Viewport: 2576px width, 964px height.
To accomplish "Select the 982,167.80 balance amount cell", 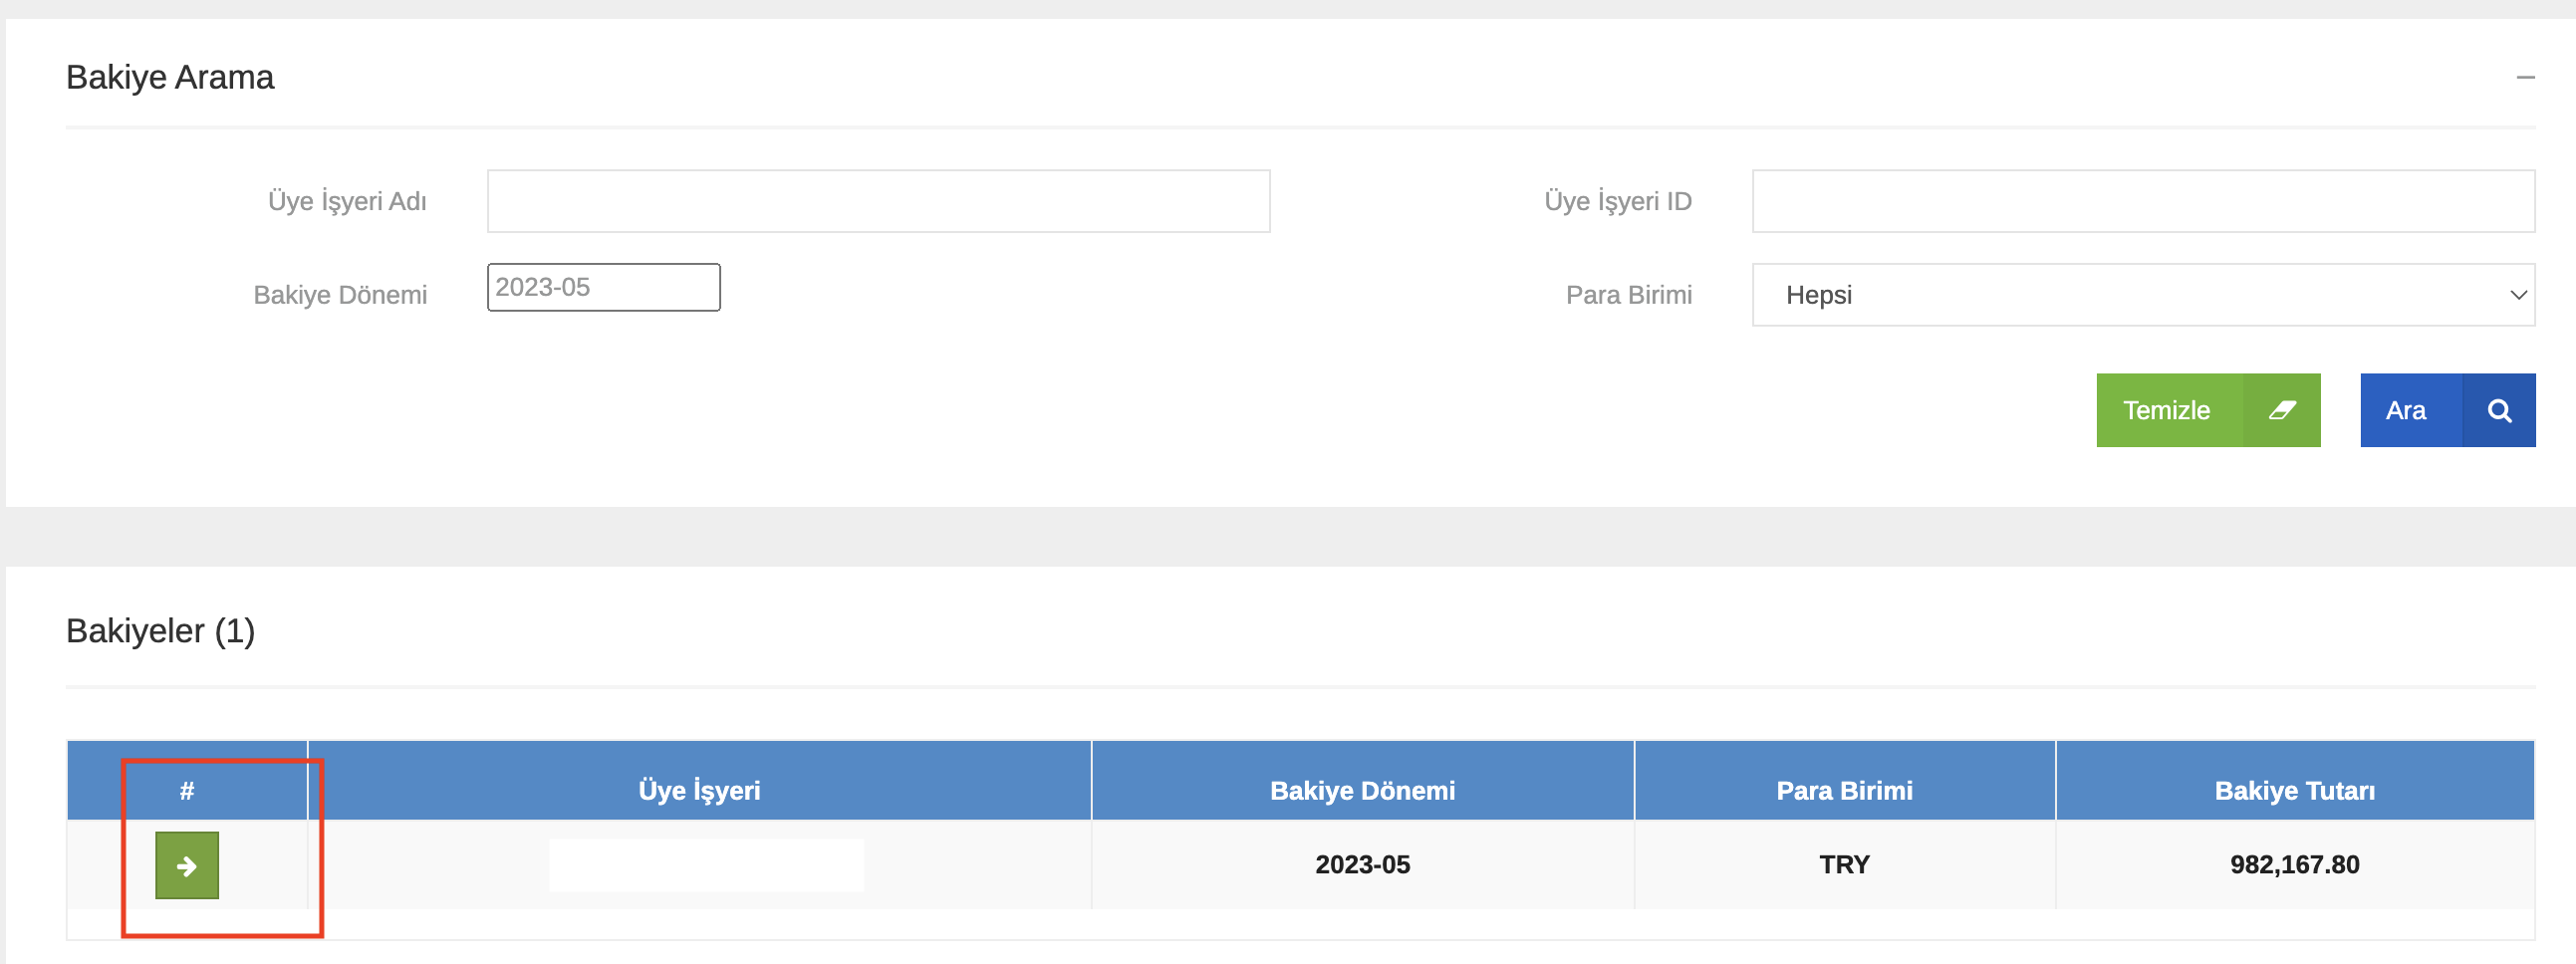I will pyautogui.click(x=2294, y=865).
